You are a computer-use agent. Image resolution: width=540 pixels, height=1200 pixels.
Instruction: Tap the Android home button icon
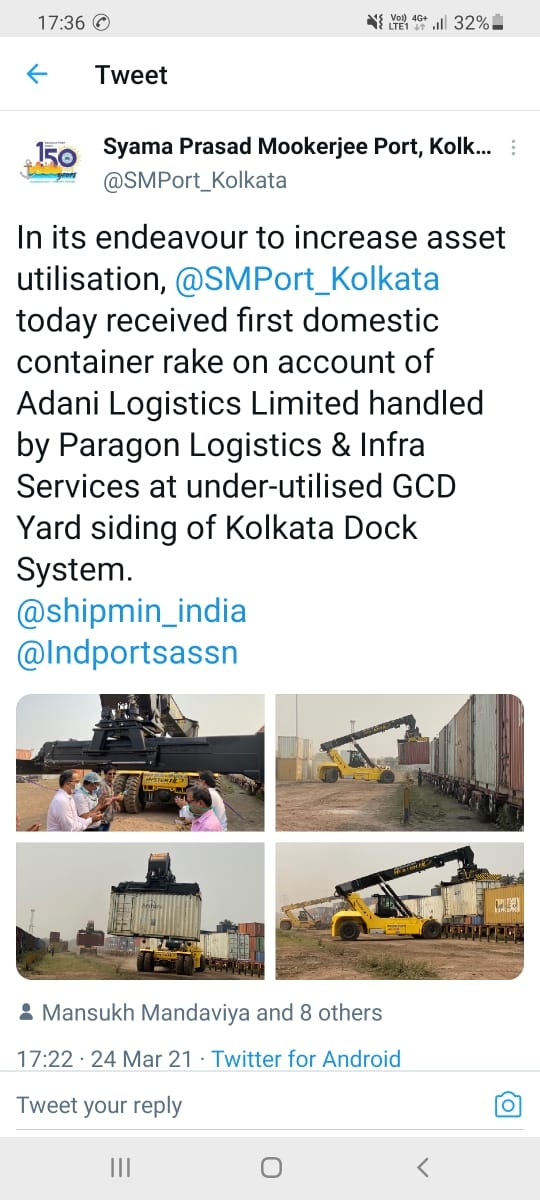click(x=270, y=1167)
